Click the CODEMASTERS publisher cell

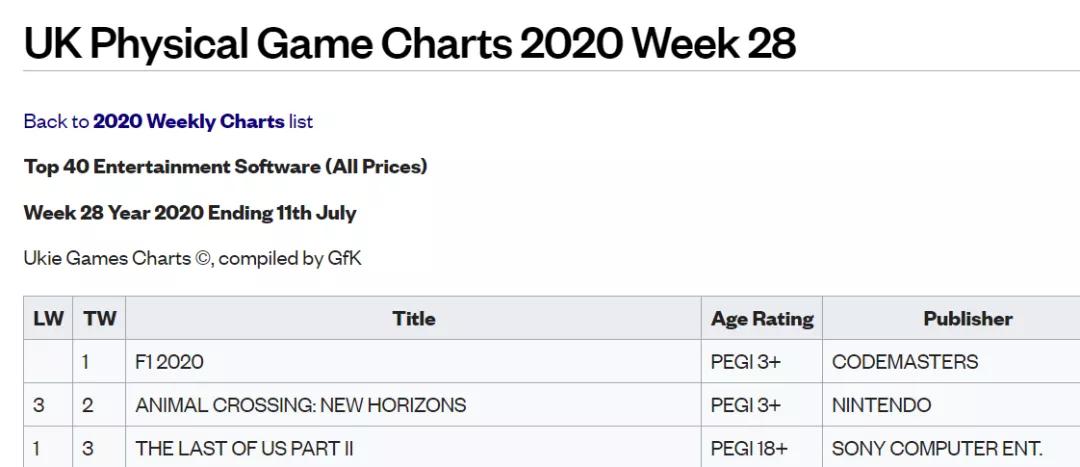click(951, 362)
